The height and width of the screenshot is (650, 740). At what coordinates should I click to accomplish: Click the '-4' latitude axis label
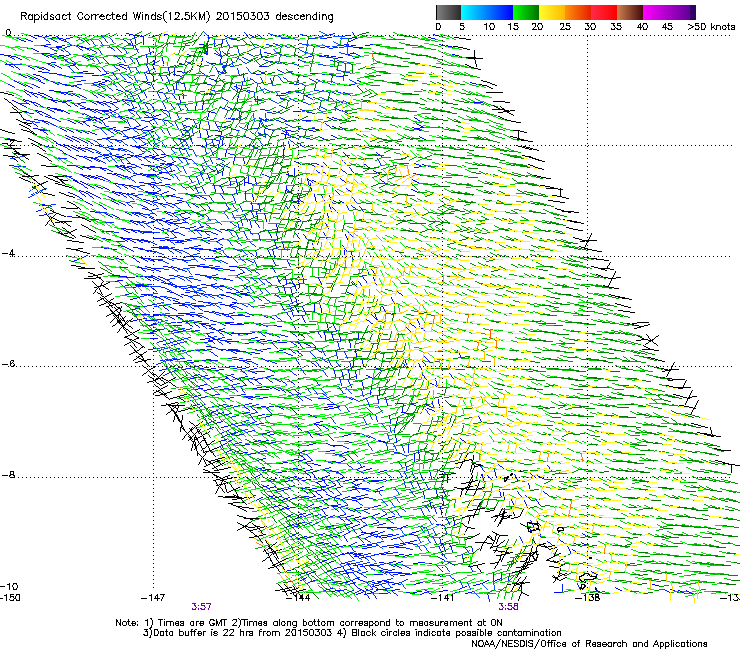coord(8,253)
